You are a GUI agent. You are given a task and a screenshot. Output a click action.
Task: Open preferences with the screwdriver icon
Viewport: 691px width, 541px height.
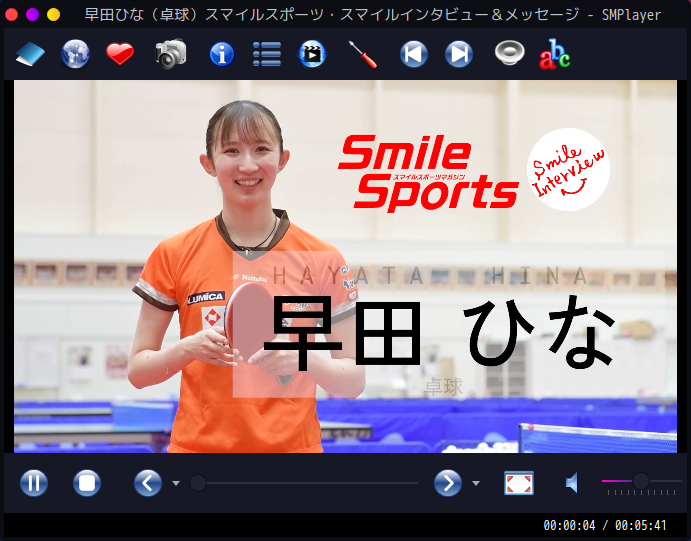pos(363,54)
